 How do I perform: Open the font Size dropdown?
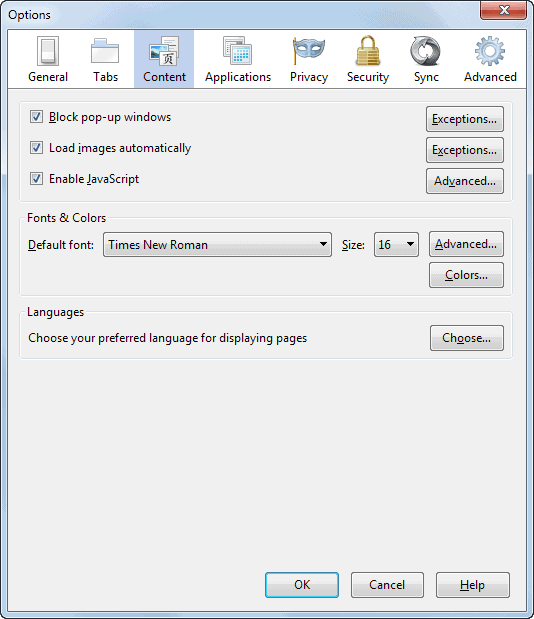pos(396,244)
